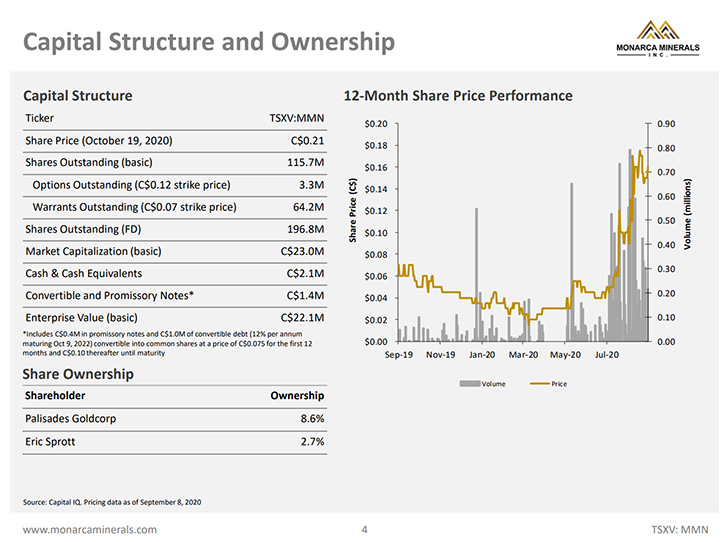This screenshot has width=725, height=542.
Task: Select the '12-Month Share Price Performance' heading
Action: (x=458, y=96)
